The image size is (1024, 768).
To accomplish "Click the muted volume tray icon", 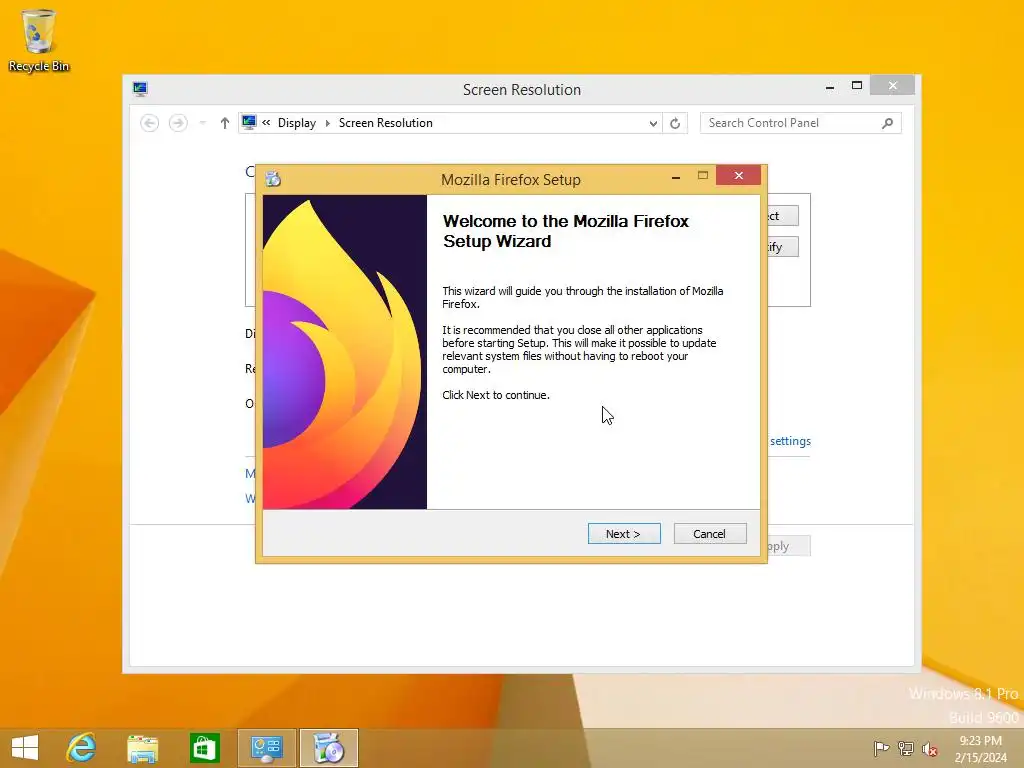I will click(929, 749).
